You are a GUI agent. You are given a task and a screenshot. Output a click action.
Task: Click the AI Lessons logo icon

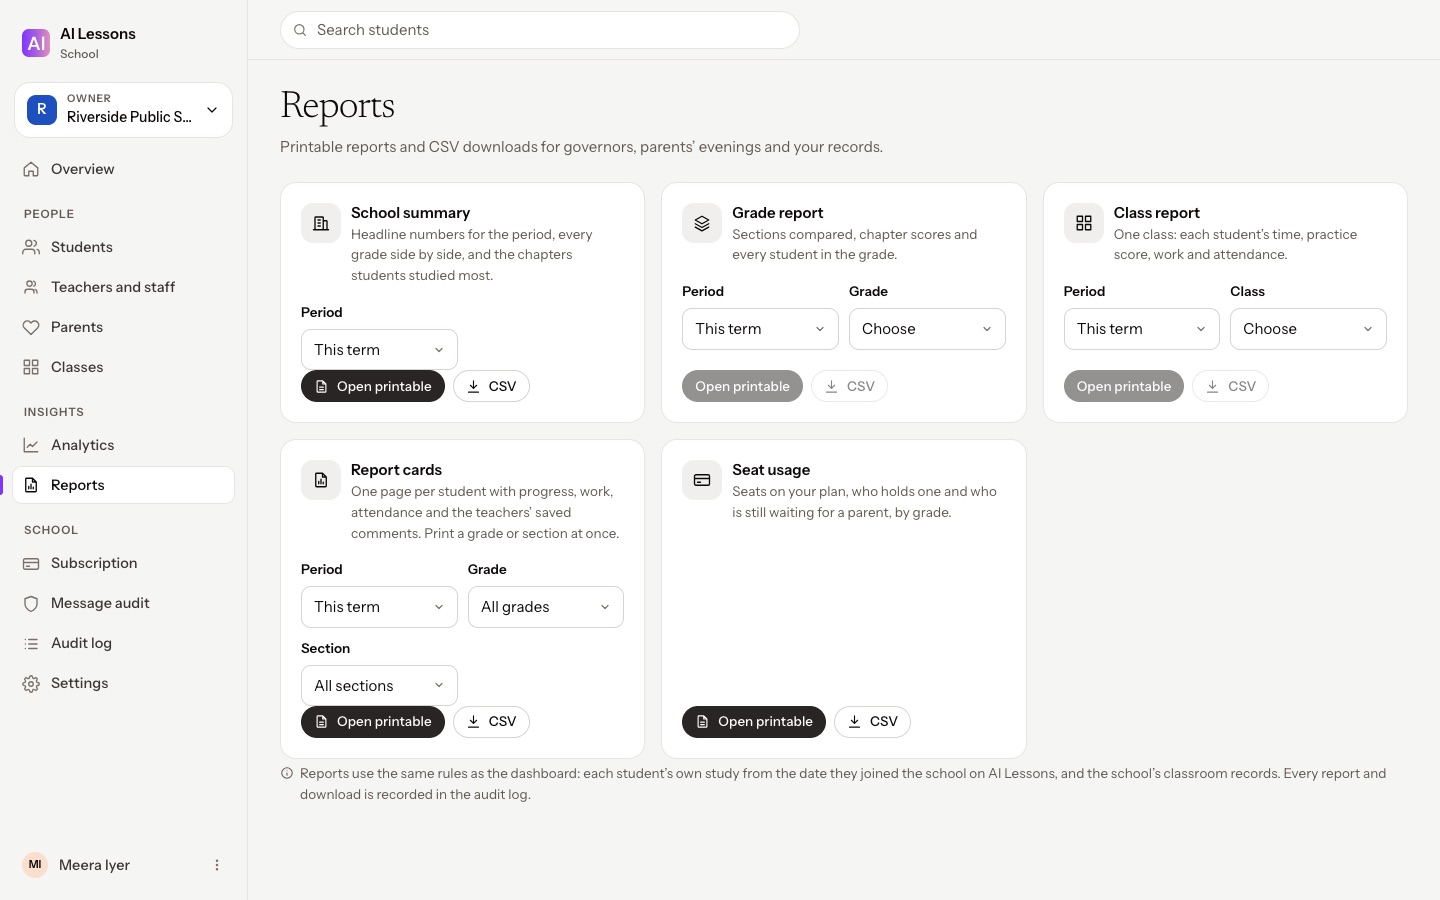(x=36, y=43)
